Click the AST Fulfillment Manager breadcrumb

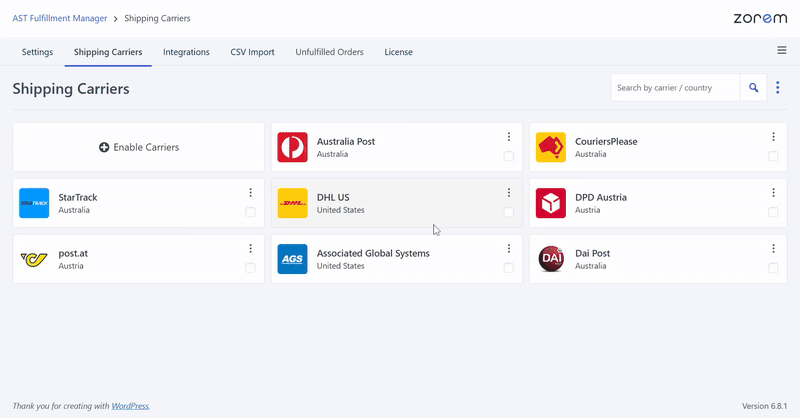pos(59,18)
